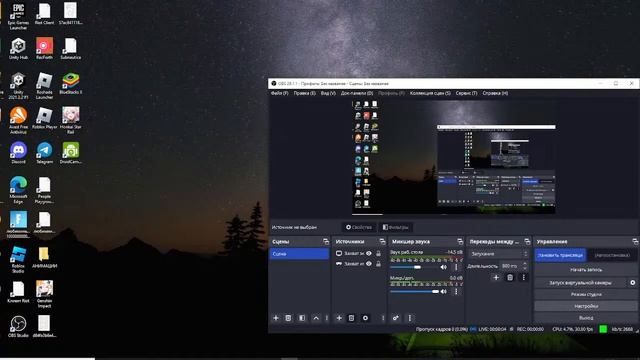The width and height of the screenshot is (640, 360).
Task: Select the Сцена scene in list
Action: pyautogui.click(x=299, y=254)
